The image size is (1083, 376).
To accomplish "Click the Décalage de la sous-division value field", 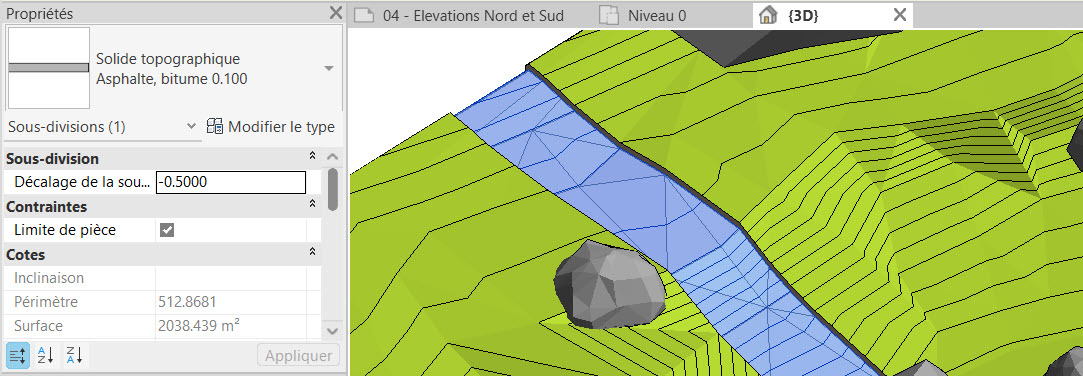I will click(x=231, y=182).
